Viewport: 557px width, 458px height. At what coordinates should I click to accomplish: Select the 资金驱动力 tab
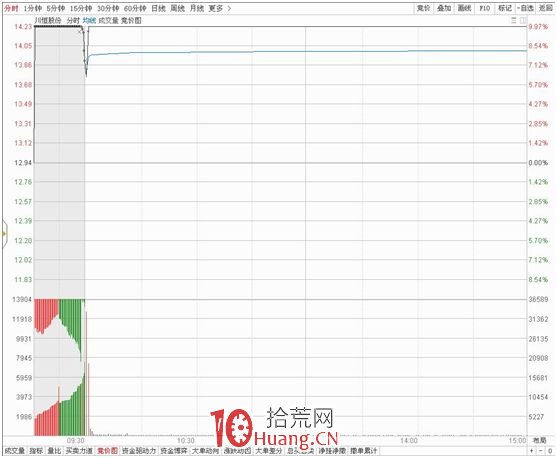pyautogui.click(x=139, y=451)
